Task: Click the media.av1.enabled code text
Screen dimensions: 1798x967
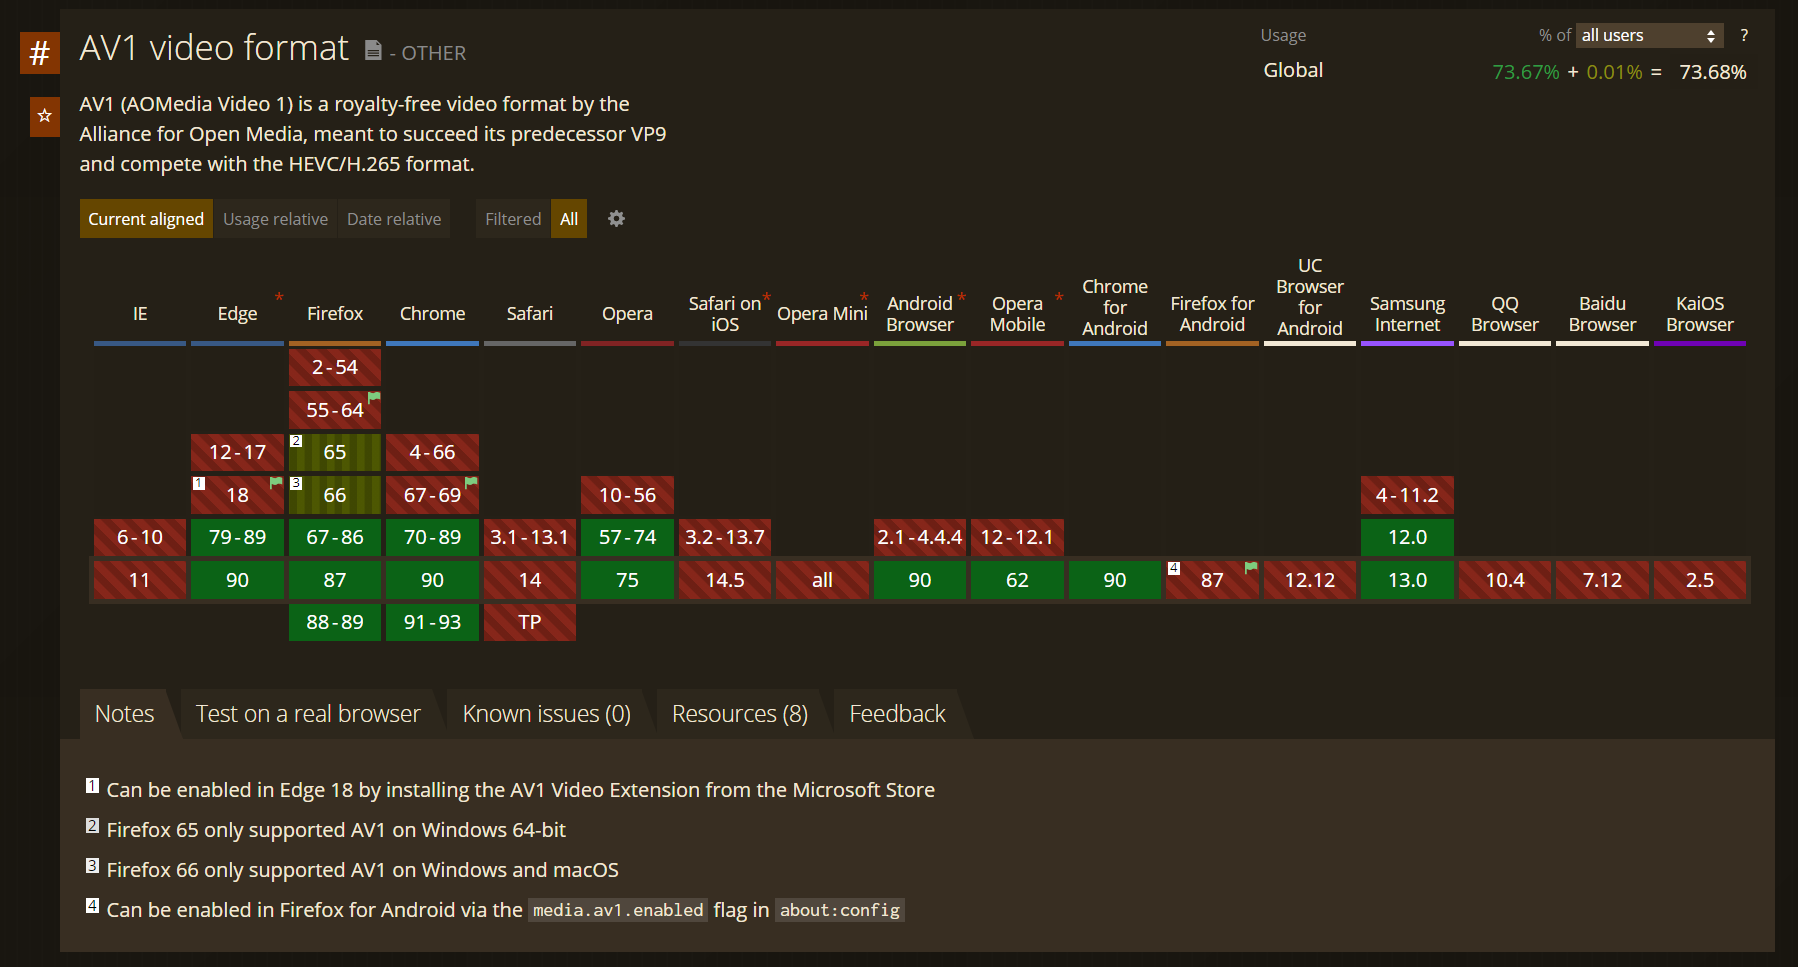Action: click(618, 910)
